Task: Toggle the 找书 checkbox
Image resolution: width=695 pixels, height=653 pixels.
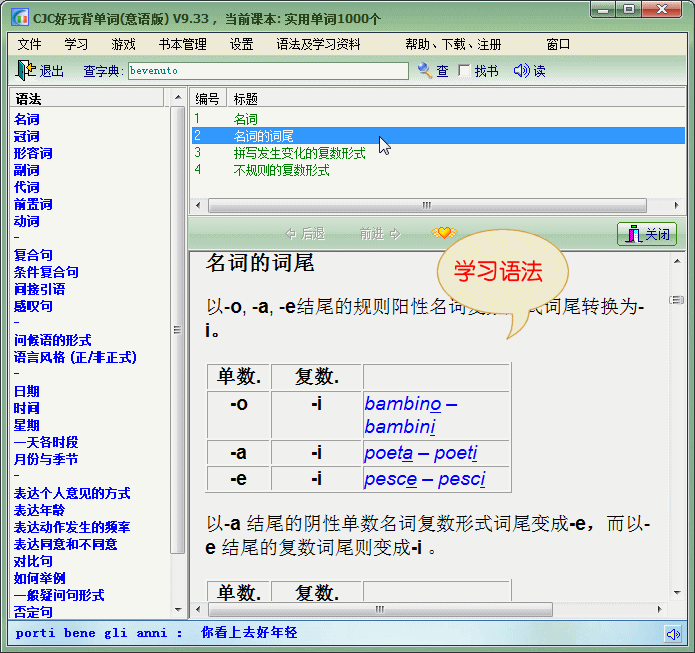Action: click(x=464, y=71)
